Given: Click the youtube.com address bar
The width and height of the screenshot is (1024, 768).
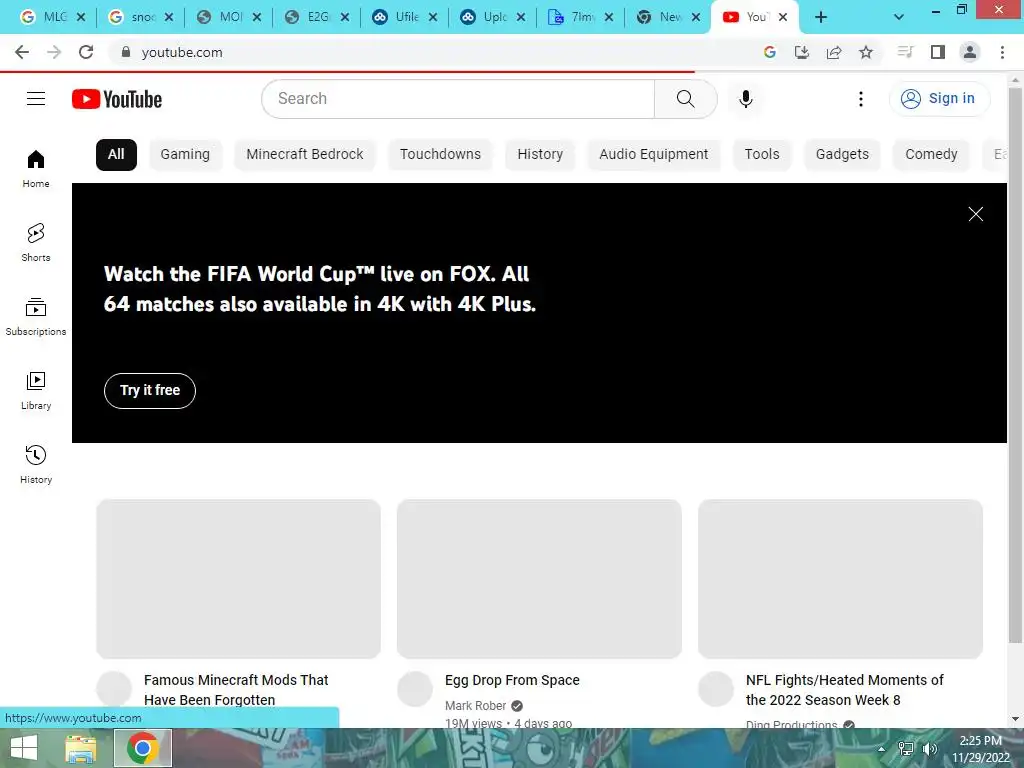Looking at the screenshot, I should pos(431,52).
